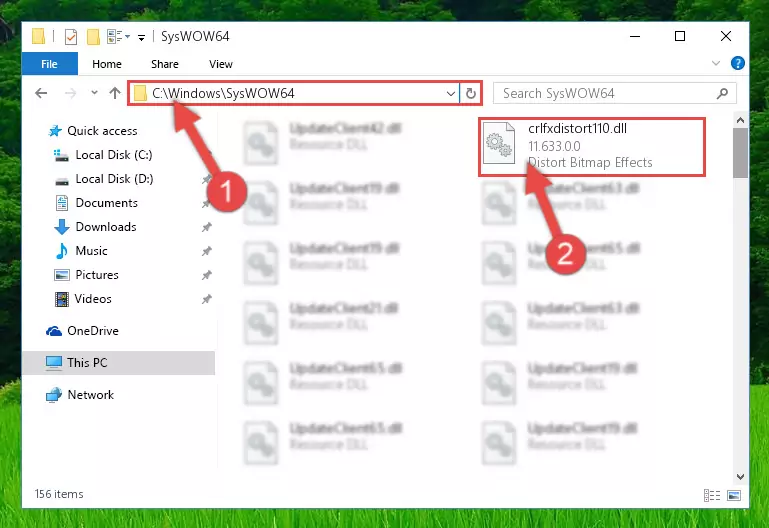Click the pin icon next to Videos
The height and width of the screenshot is (528, 769).
tap(206, 299)
